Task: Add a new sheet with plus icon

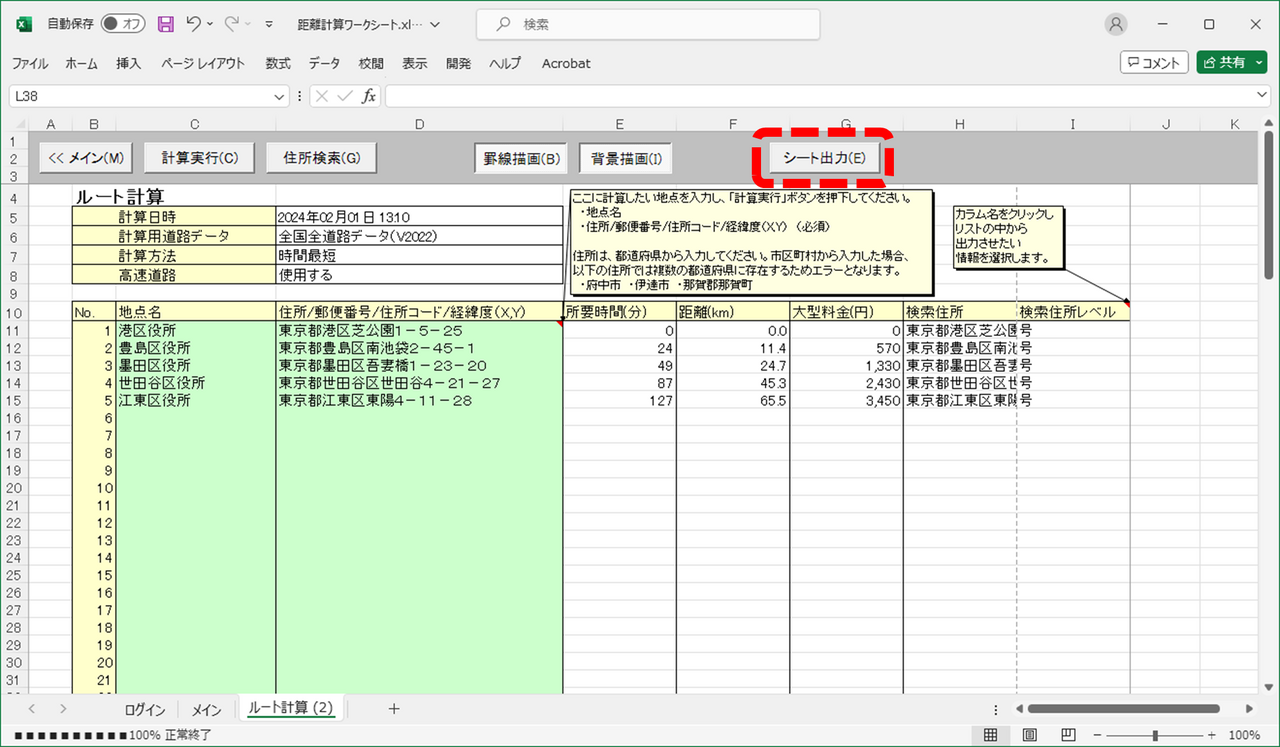Action: pos(394,708)
